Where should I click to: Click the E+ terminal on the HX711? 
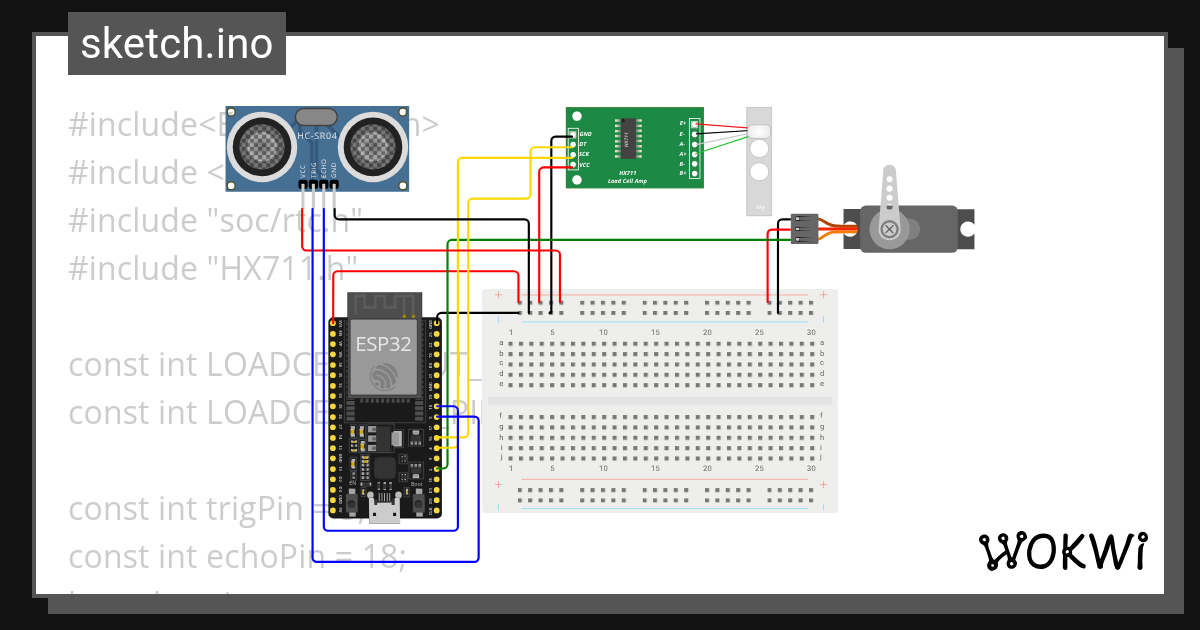[695, 124]
